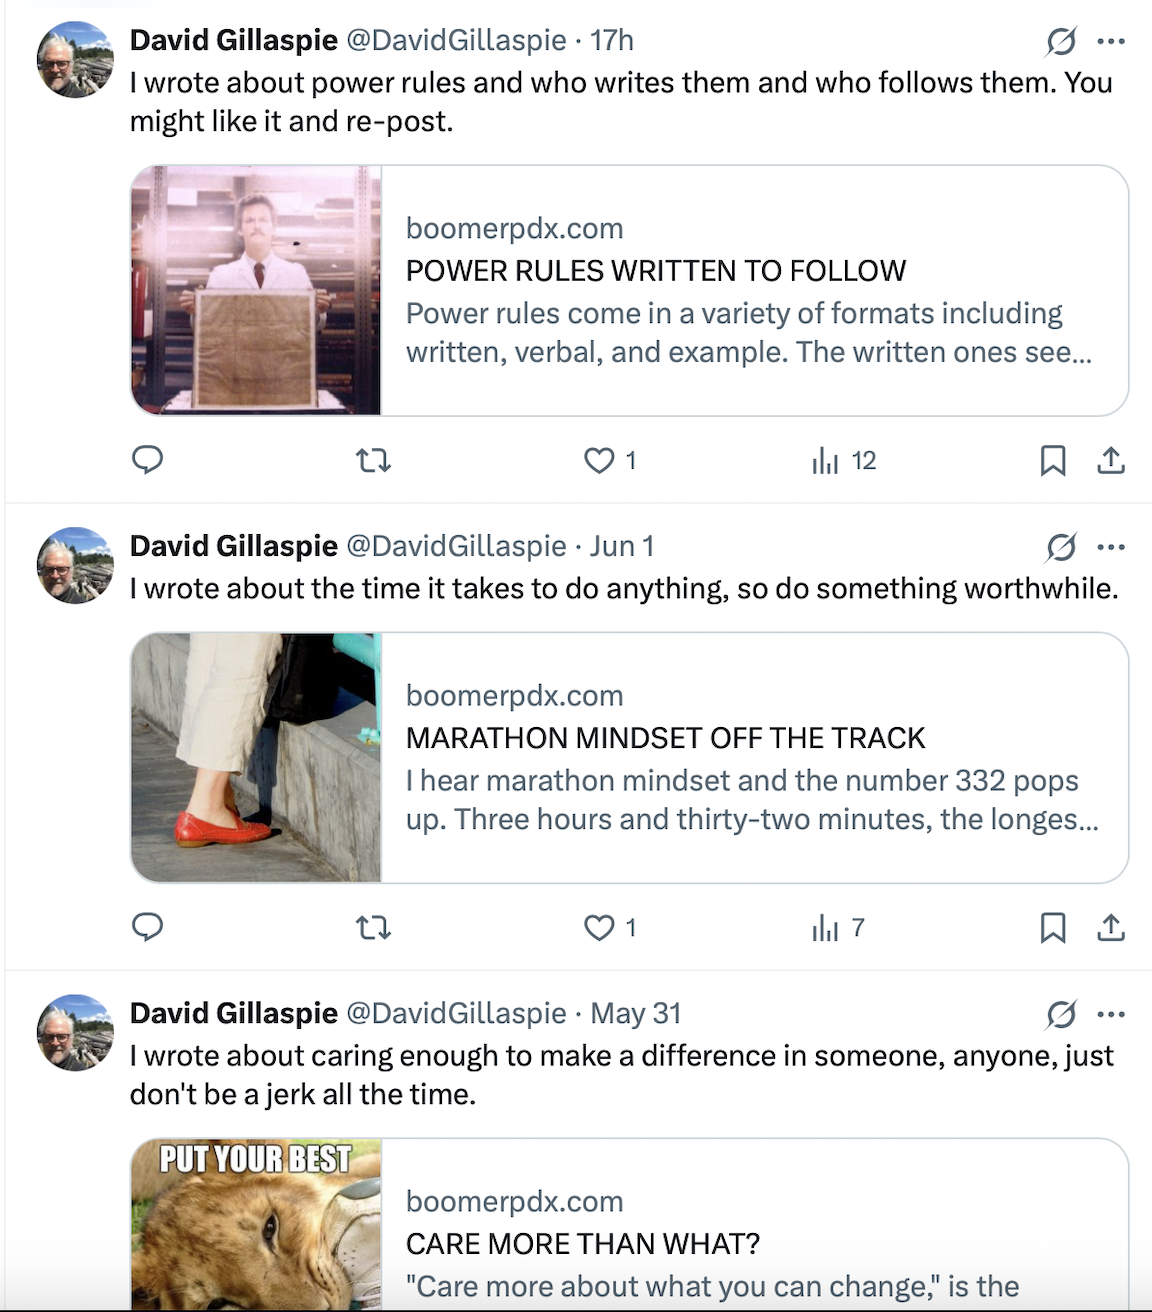
Task: Open MARATHON MINDSET OFF THE TRACK article
Action: click(x=665, y=738)
